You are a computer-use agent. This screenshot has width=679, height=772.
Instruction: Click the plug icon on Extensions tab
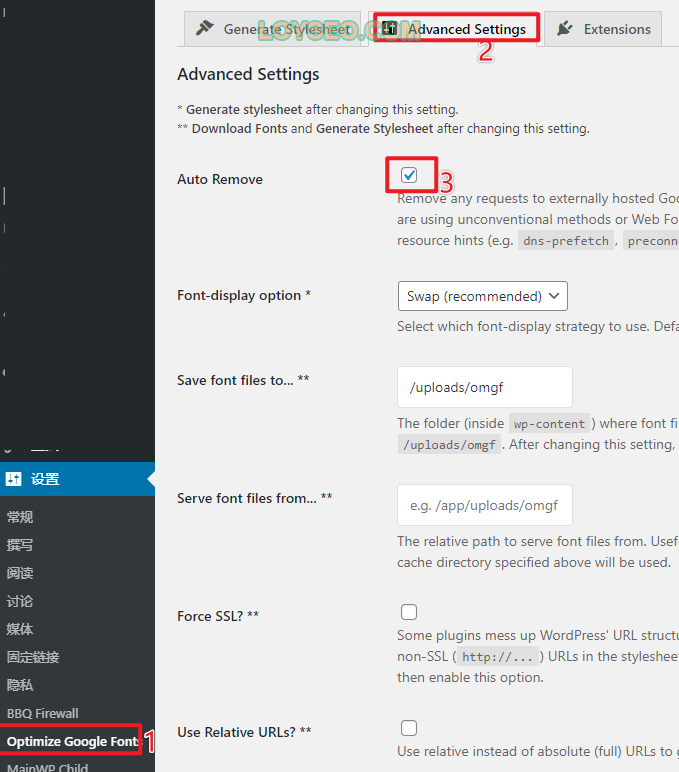pyautogui.click(x=564, y=28)
